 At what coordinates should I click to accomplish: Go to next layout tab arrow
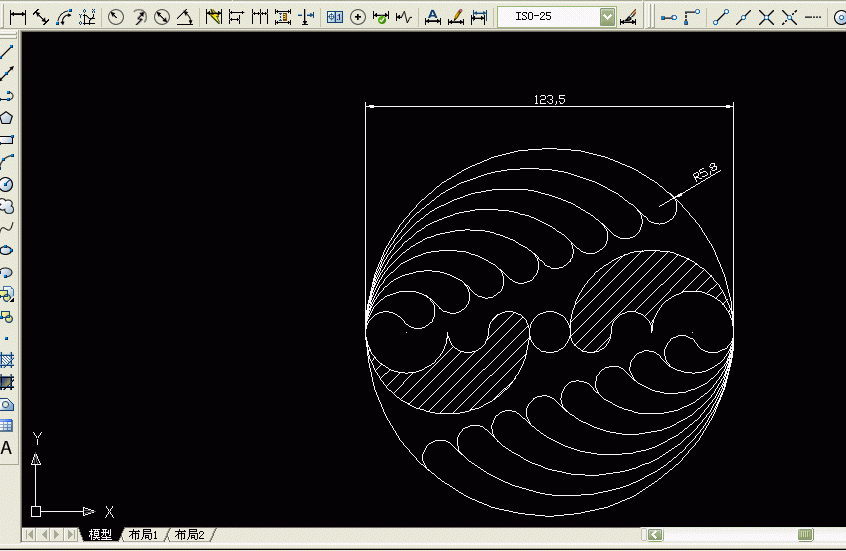(57, 534)
